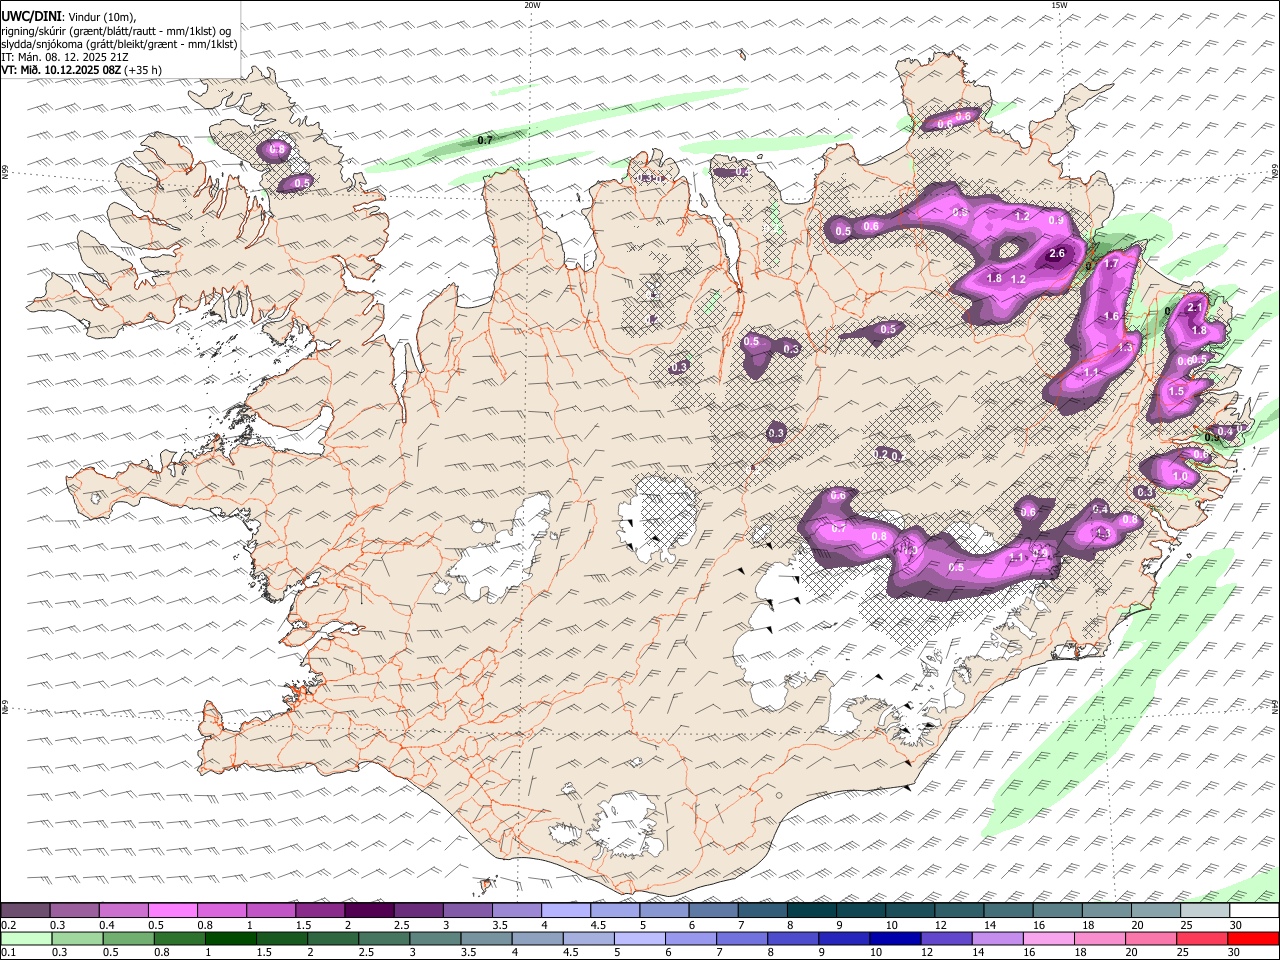Viewport: 1280px width, 960px height.
Task: Click the bright pink 0.5 snow legend swatch
Action: pos(172,911)
